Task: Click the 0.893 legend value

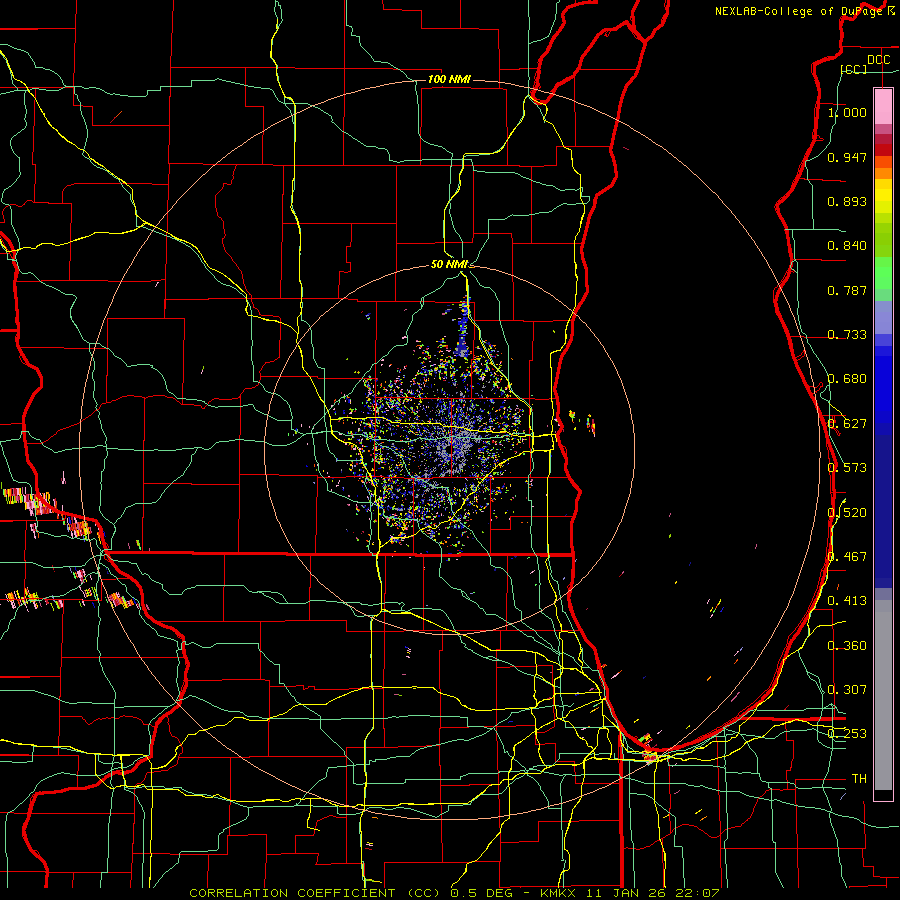Action: coord(847,201)
